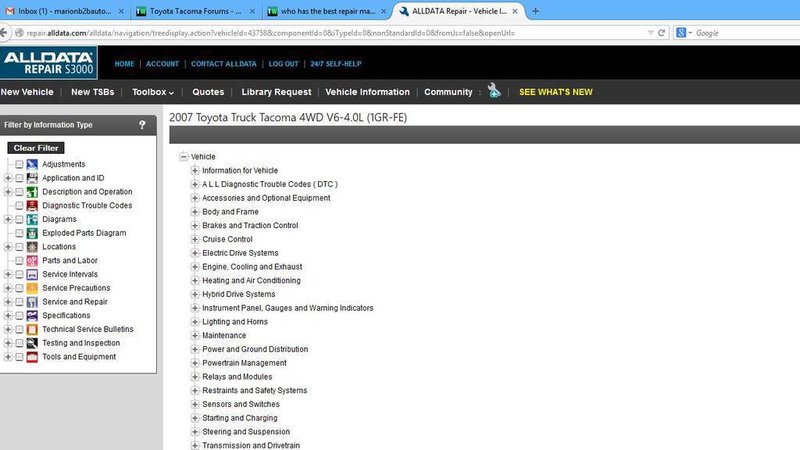800x450 pixels.
Task: Click the Google search engine icon
Action: [681, 33]
